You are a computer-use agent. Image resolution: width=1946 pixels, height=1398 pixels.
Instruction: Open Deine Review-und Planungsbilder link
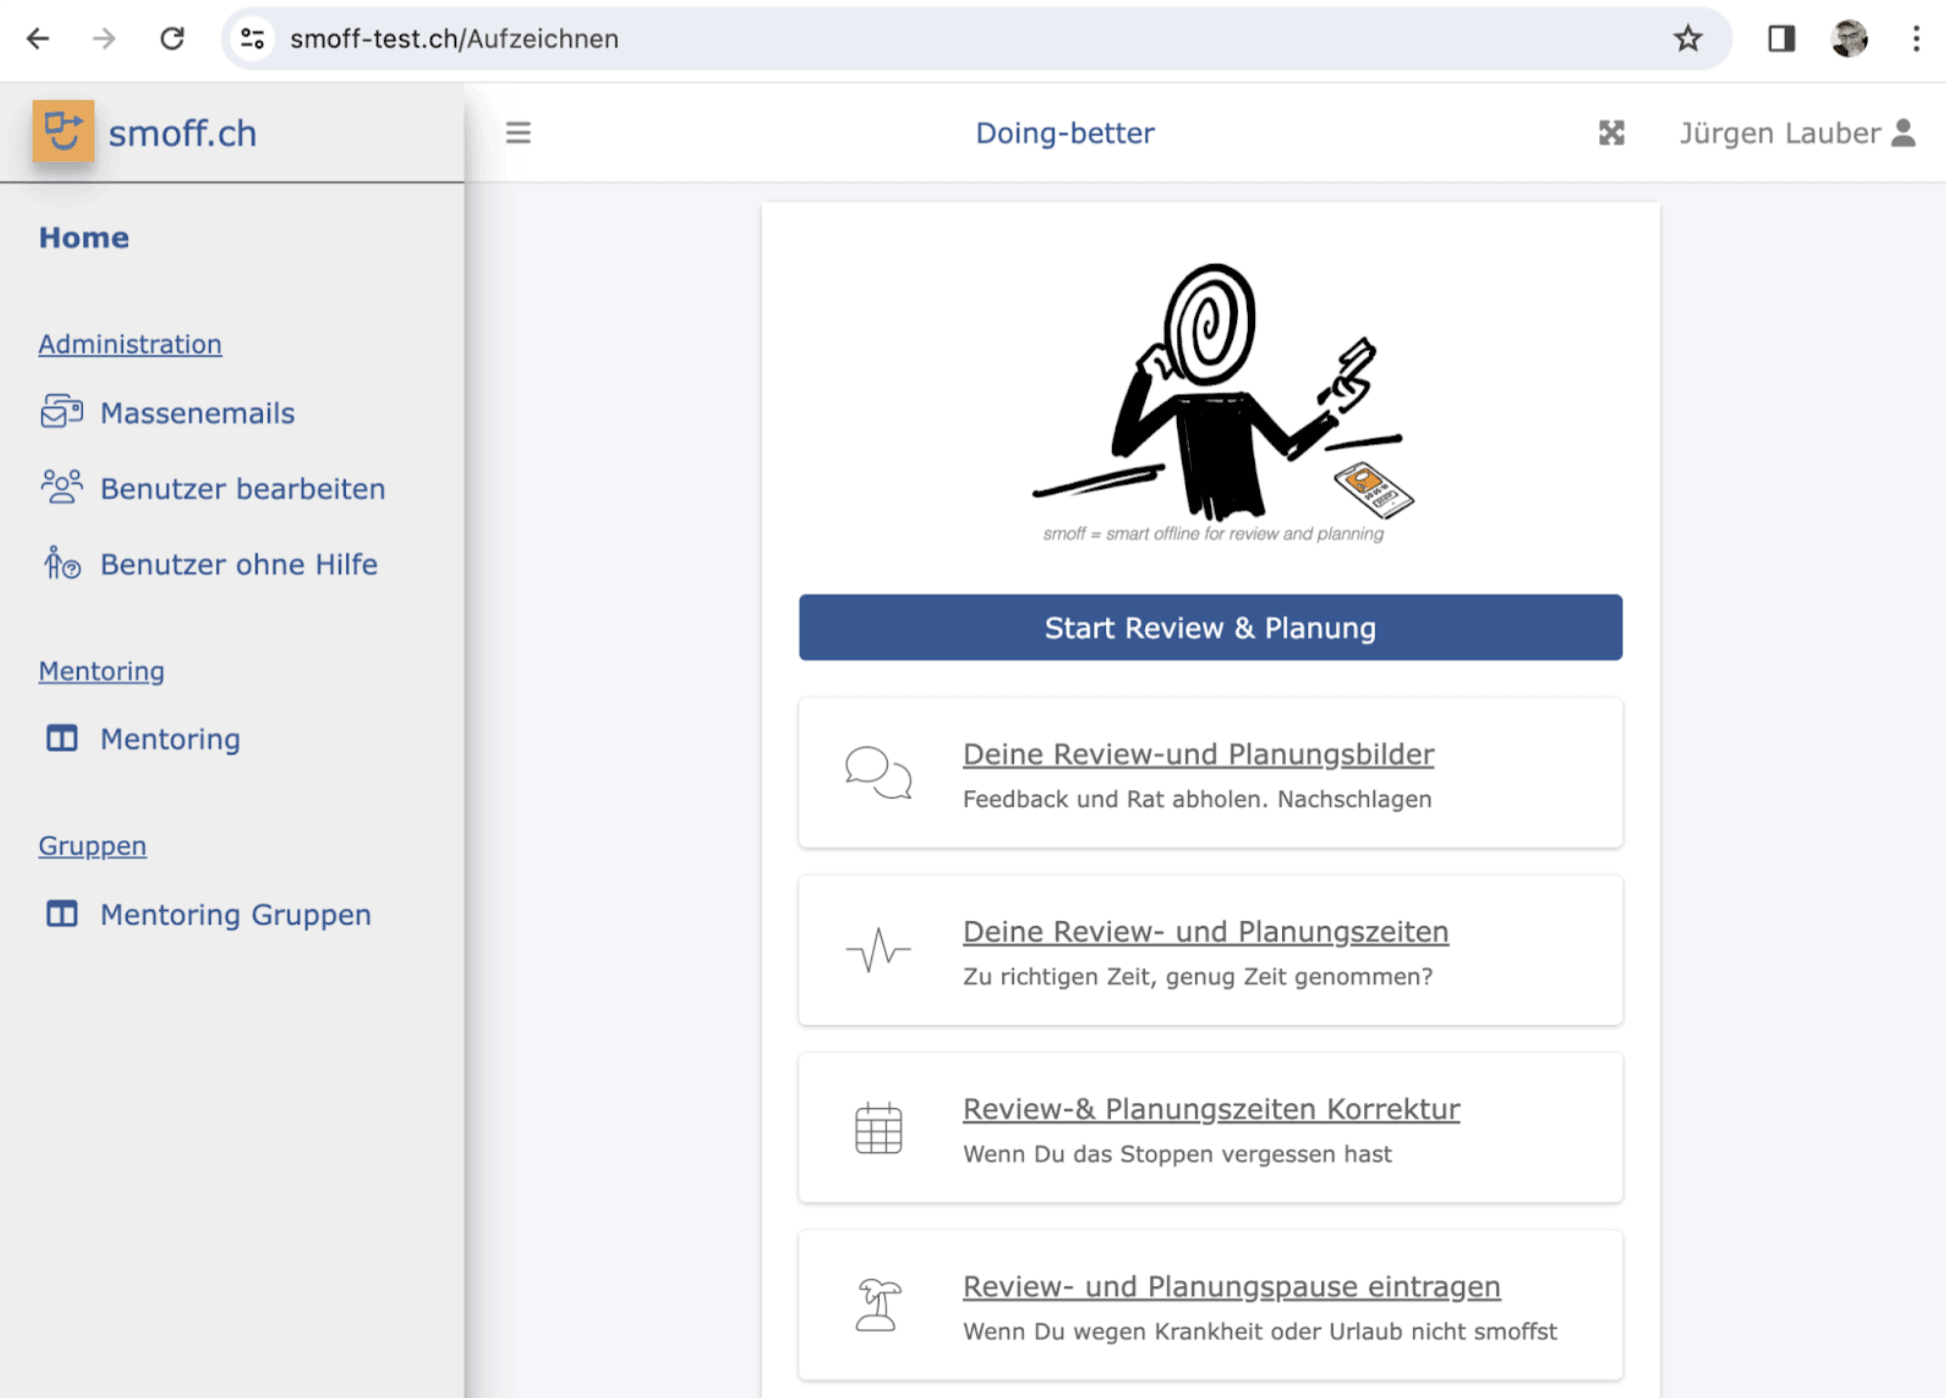pyautogui.click(x=1198, y=753)
